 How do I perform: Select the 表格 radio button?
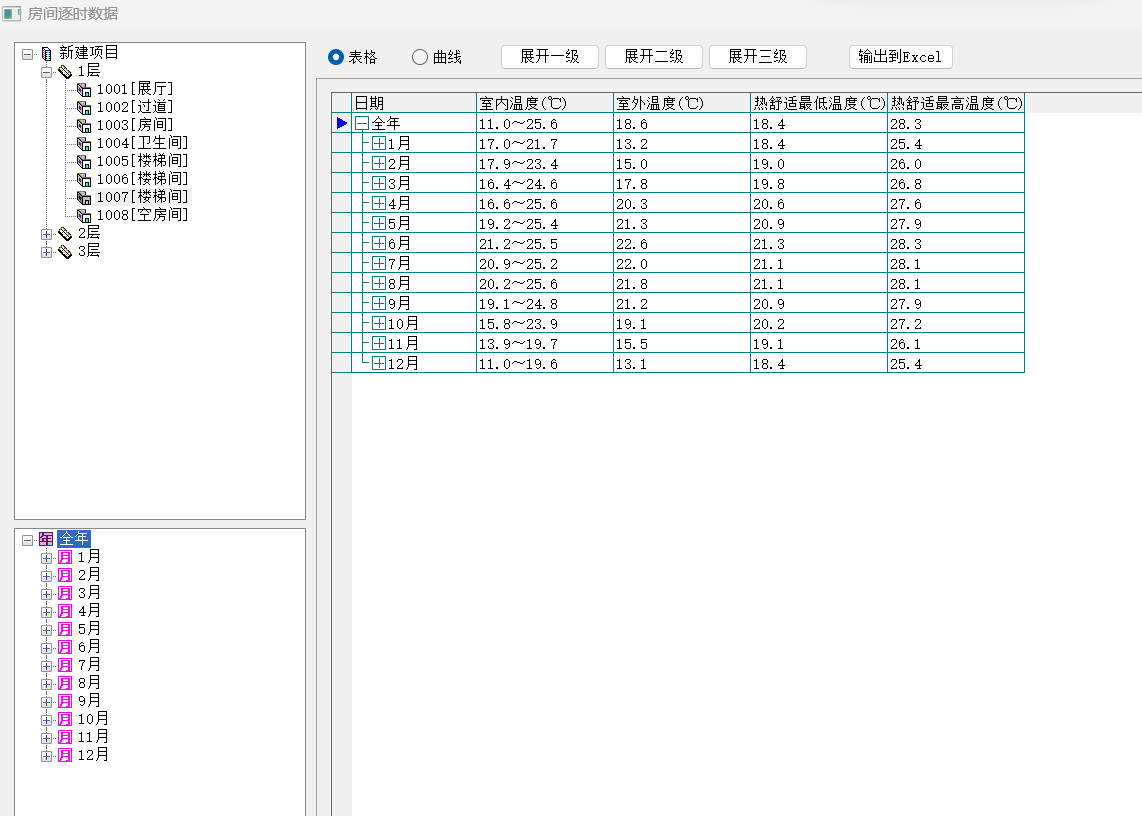[336, 57]
